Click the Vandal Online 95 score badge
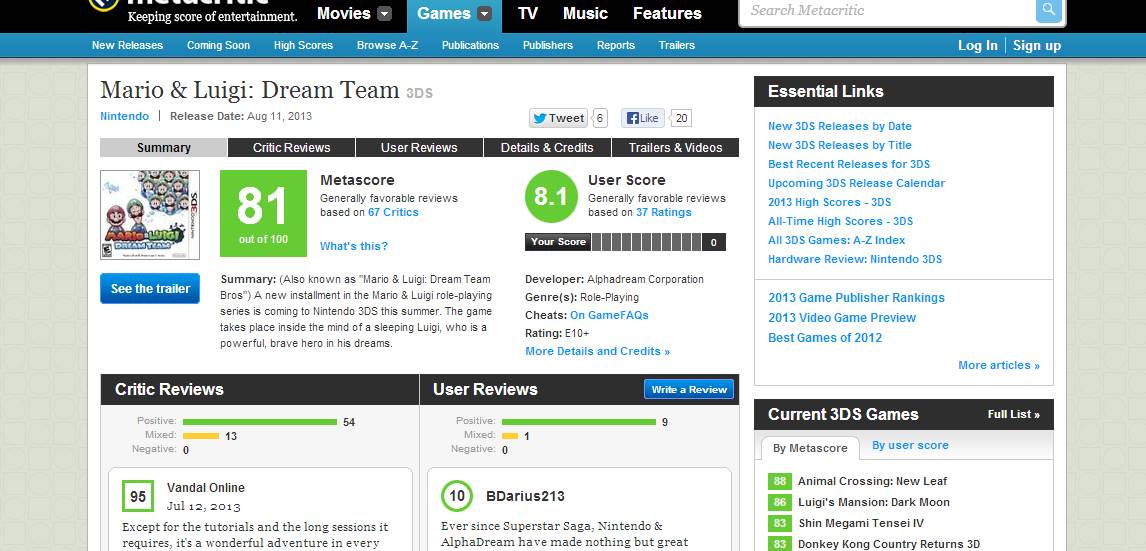The image size is (1146, 551). coord(138,496)
